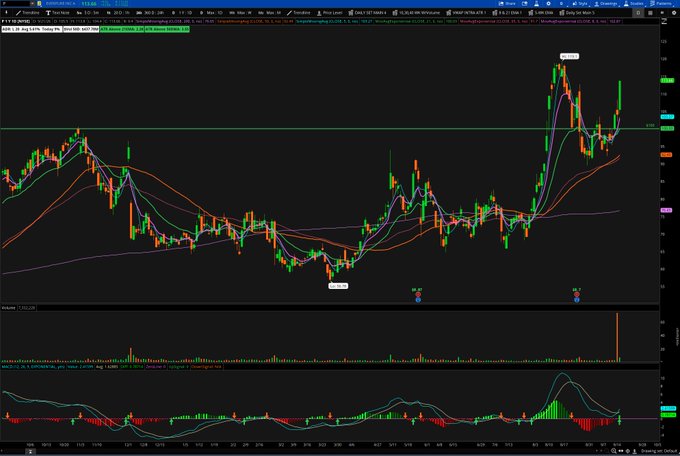Switch timeframe to 20 D : 1h
The width and height of the screenshot is (680, 456).
[118, 13]
